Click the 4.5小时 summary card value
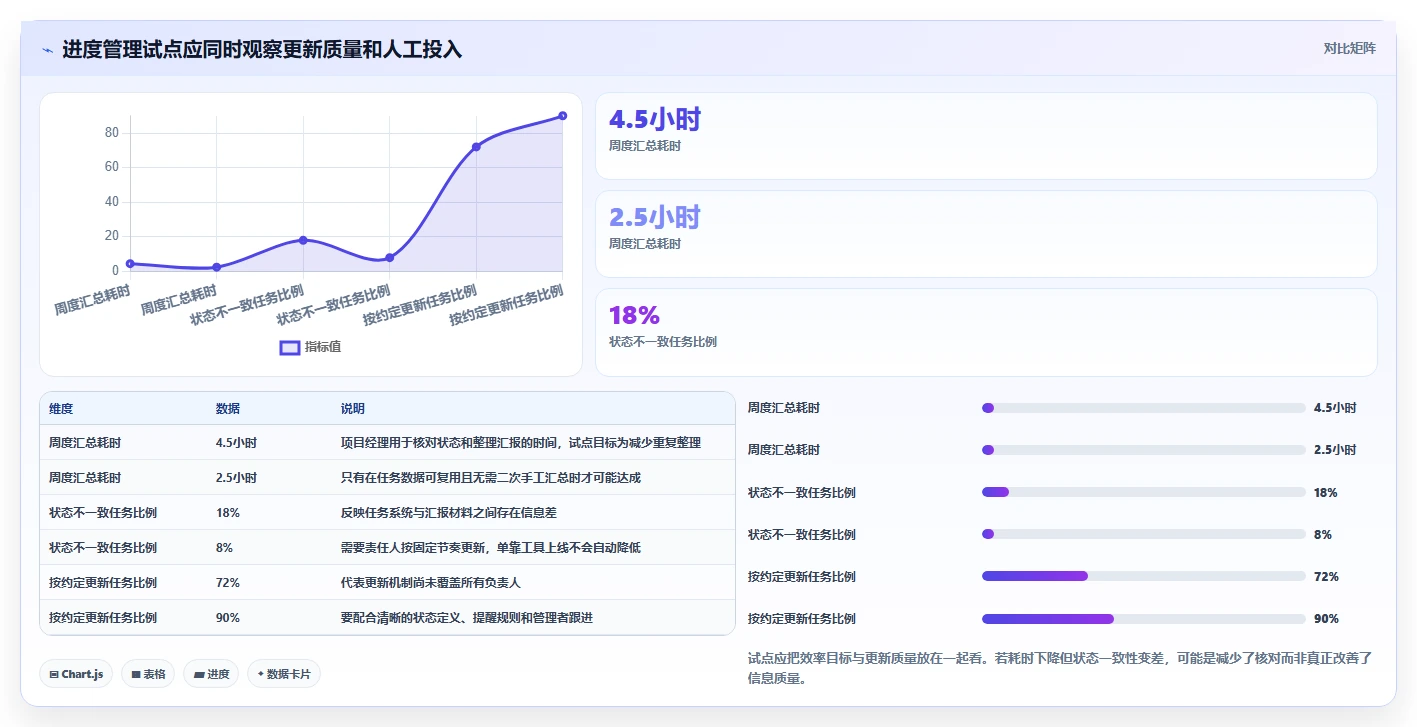Screen dimensions: 1417x727 coord(655,120)
